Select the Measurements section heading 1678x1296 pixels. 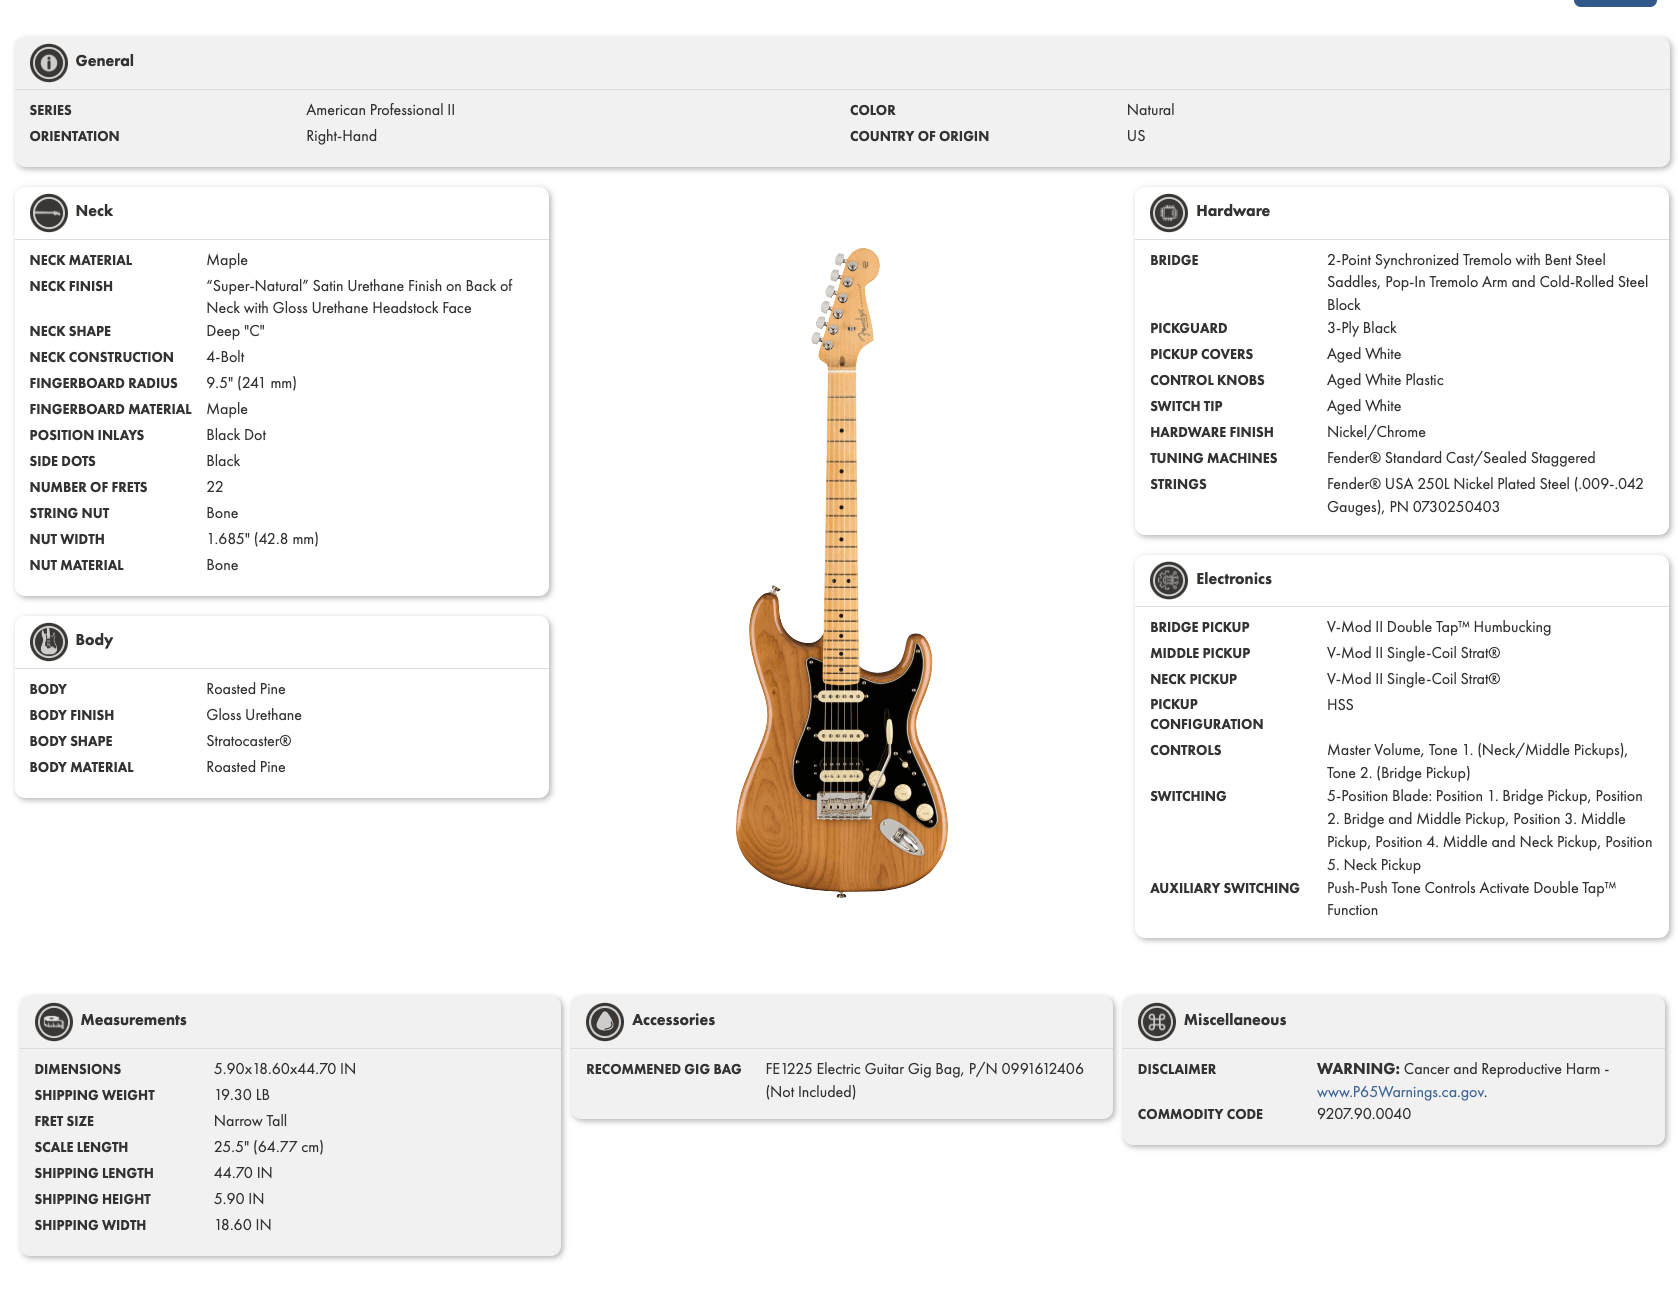pyautogui.click(x=133, y=1020)
